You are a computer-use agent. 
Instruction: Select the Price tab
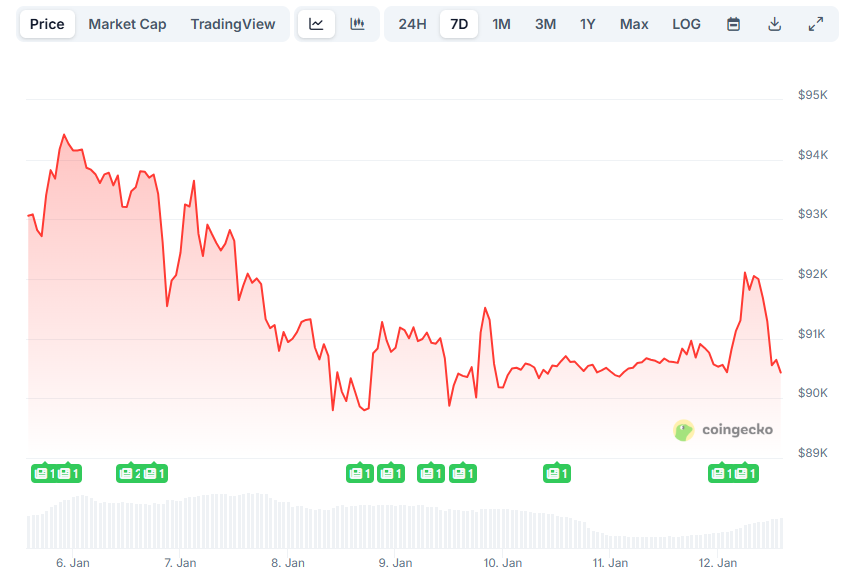pyautogui.click(x=47, y=24)
